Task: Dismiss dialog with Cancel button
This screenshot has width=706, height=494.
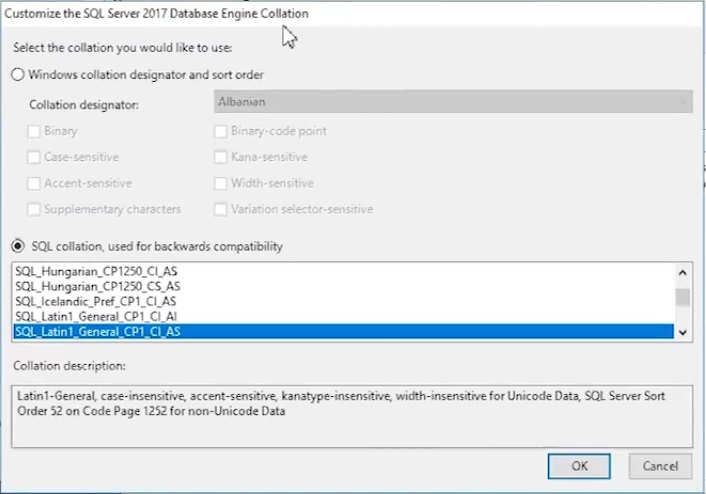Action: pyautogui.click(x=660, y=466)
